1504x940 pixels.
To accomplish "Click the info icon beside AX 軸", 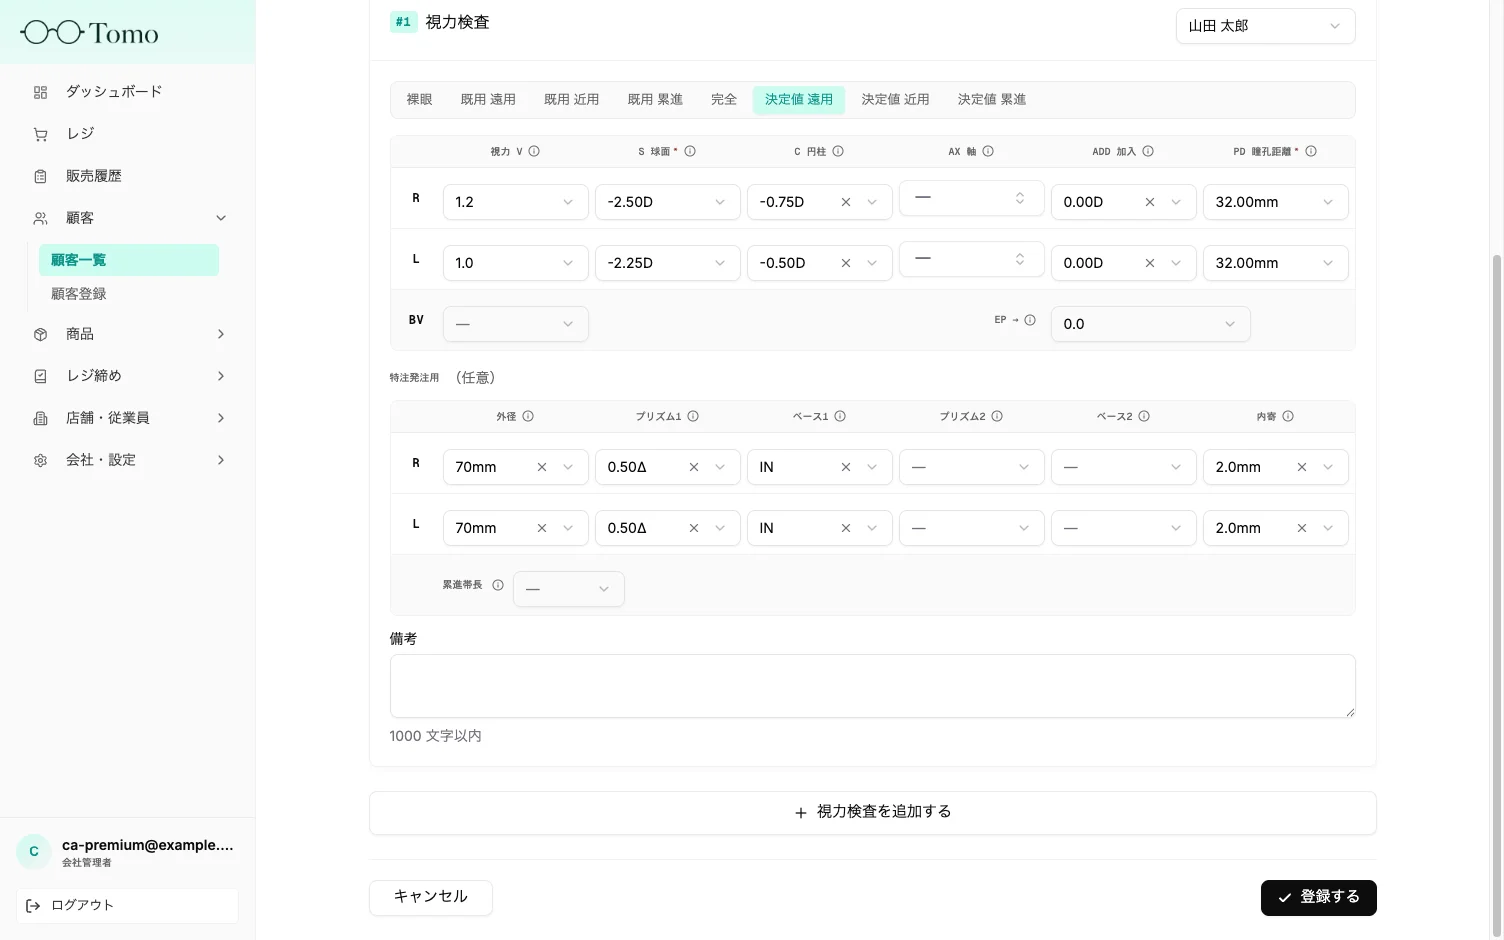I will [988, 152].
